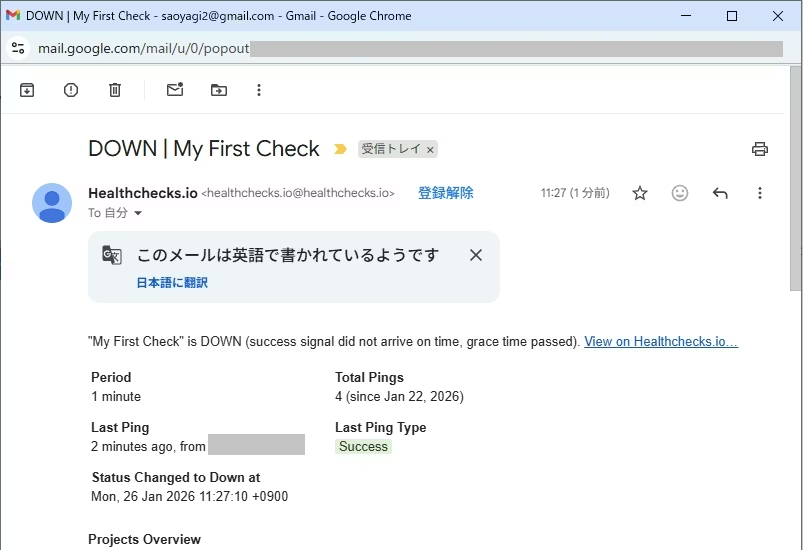Viewport: 803px width, 550px height.
Task: Click the translate icon in the banner
Action: point(112,255)
